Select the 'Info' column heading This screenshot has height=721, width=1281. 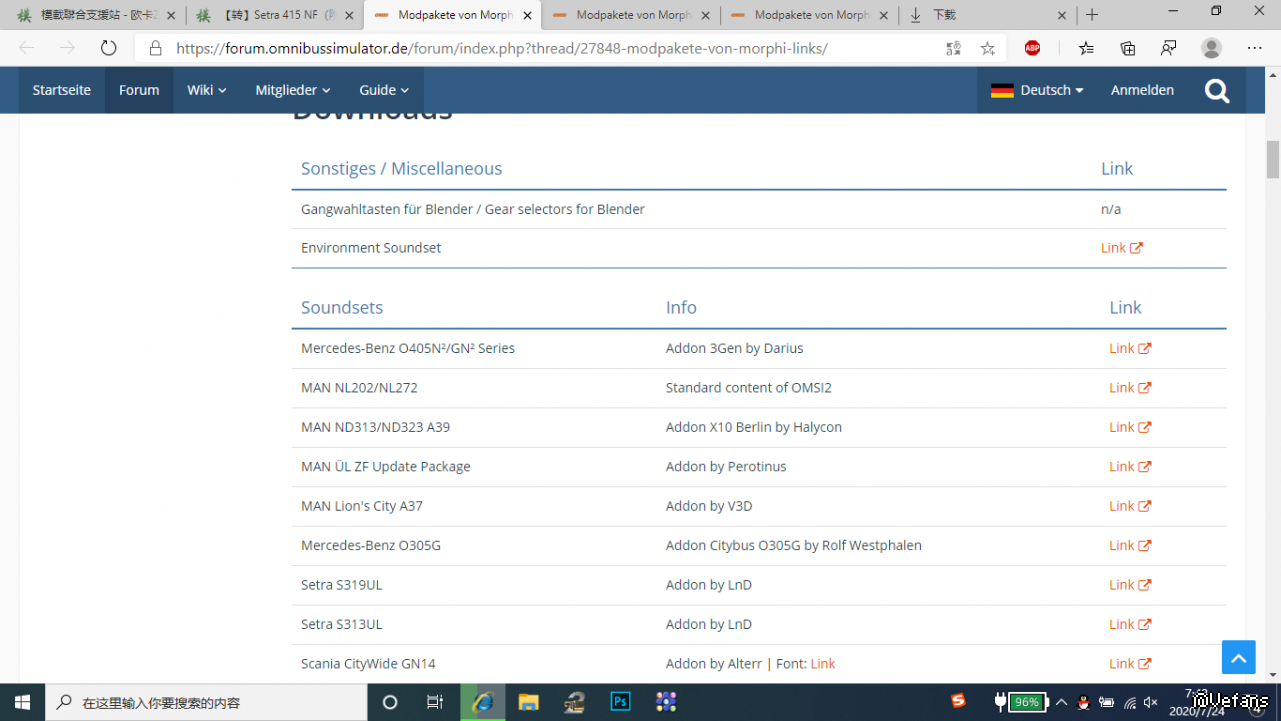[x=681, y=307]
